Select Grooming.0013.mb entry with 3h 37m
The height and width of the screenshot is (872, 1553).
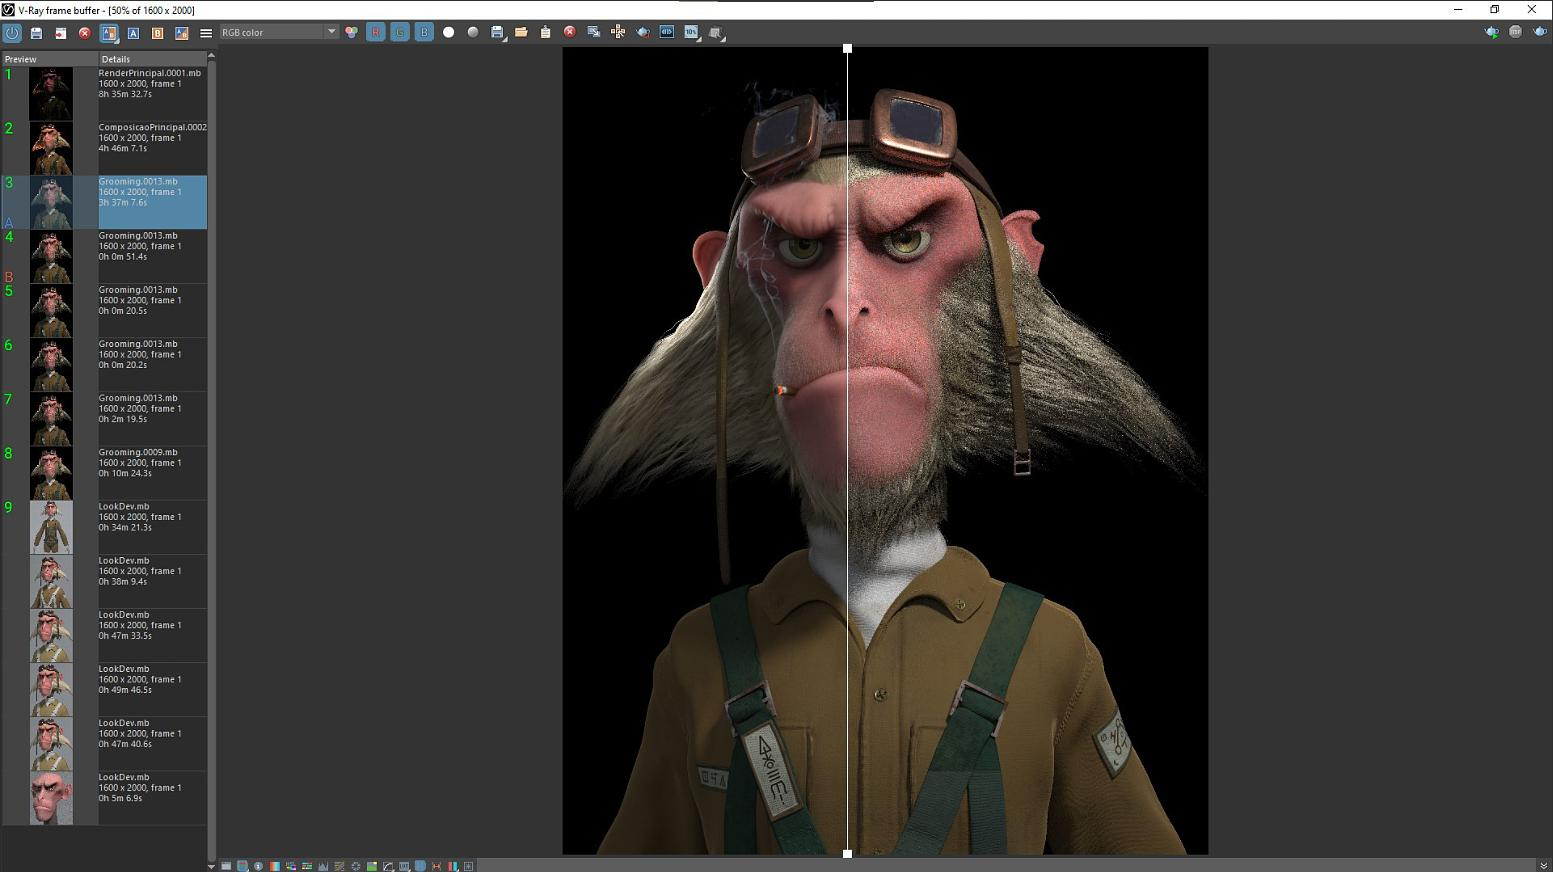click(105, 202)
